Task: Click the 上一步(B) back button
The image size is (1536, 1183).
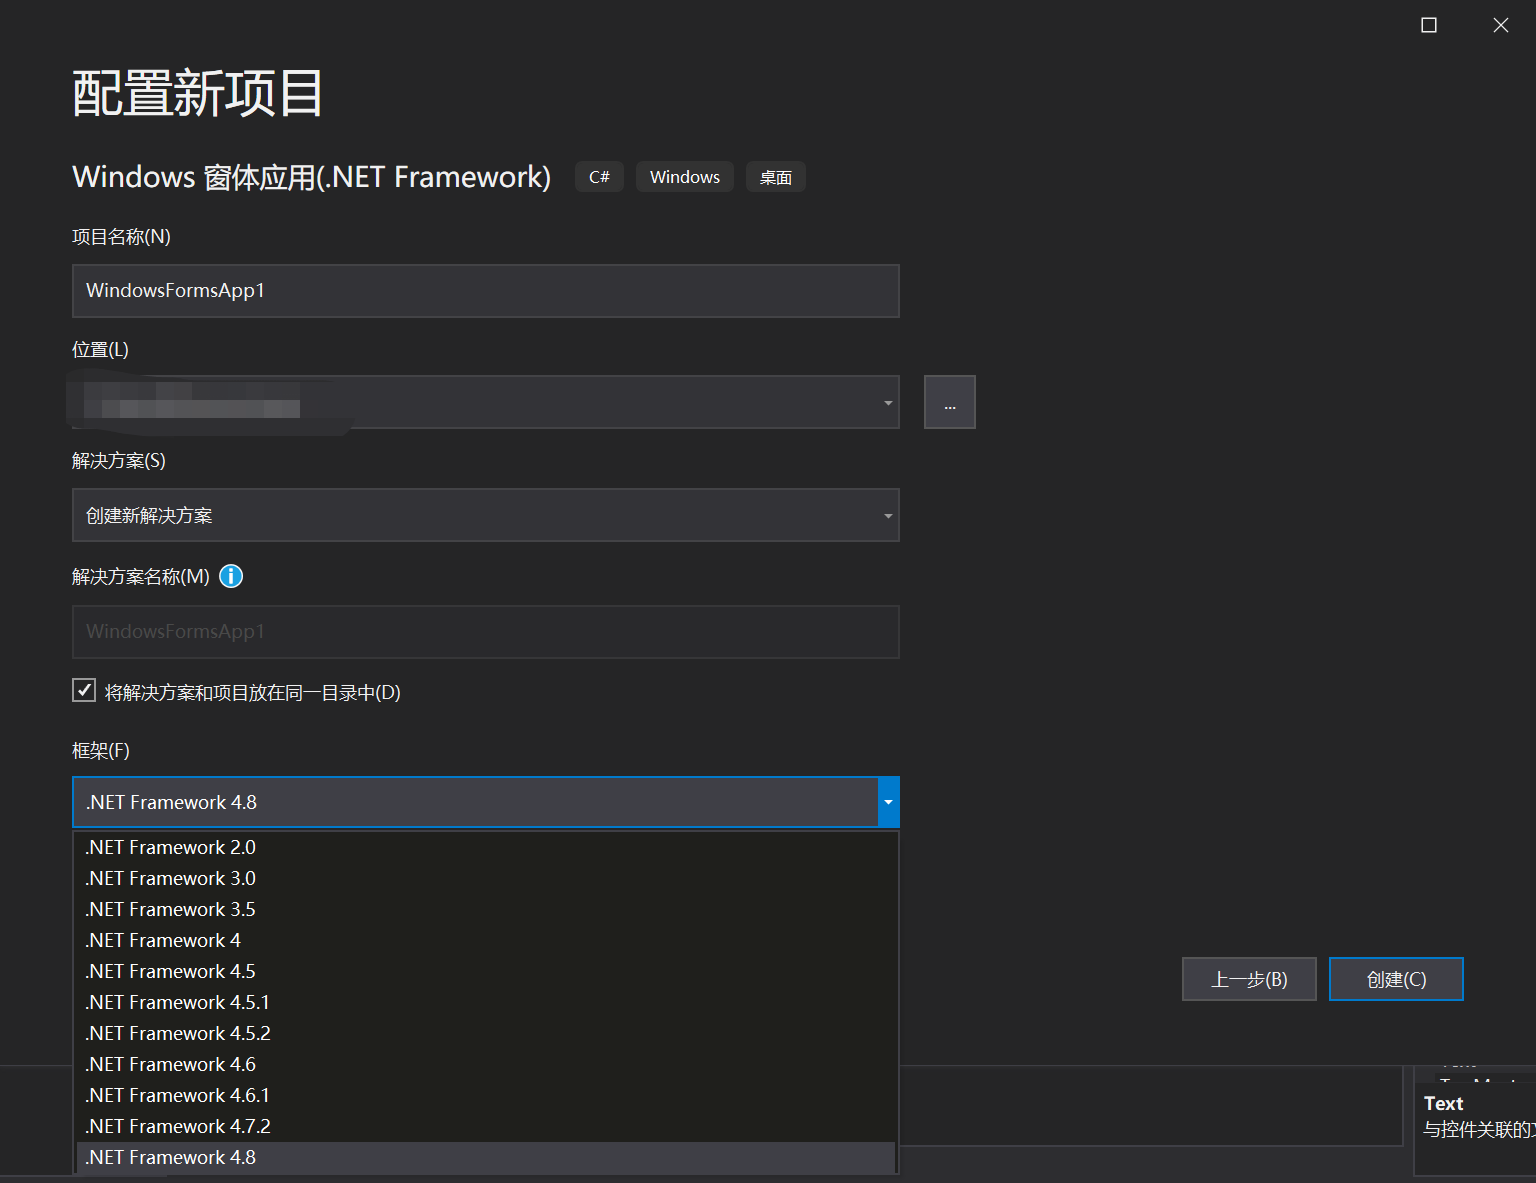Action: pyautogui.click(x=1248, y=978)
